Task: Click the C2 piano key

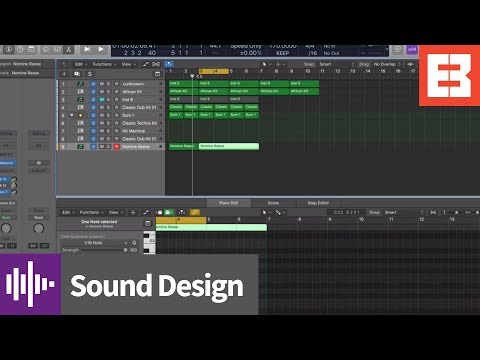Action: click(150, 240)
